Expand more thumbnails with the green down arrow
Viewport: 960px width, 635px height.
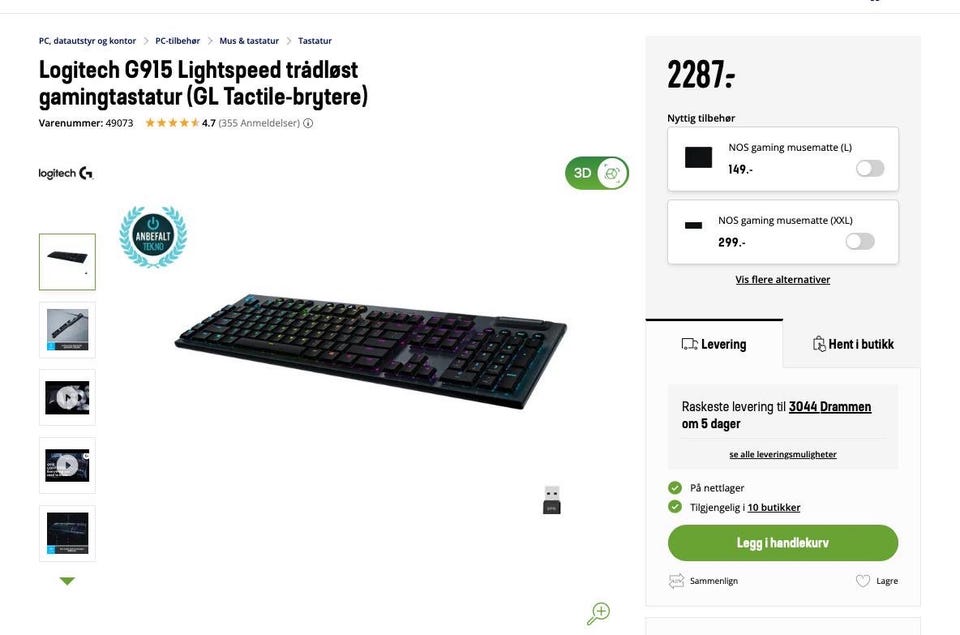[x=67, y=581]
